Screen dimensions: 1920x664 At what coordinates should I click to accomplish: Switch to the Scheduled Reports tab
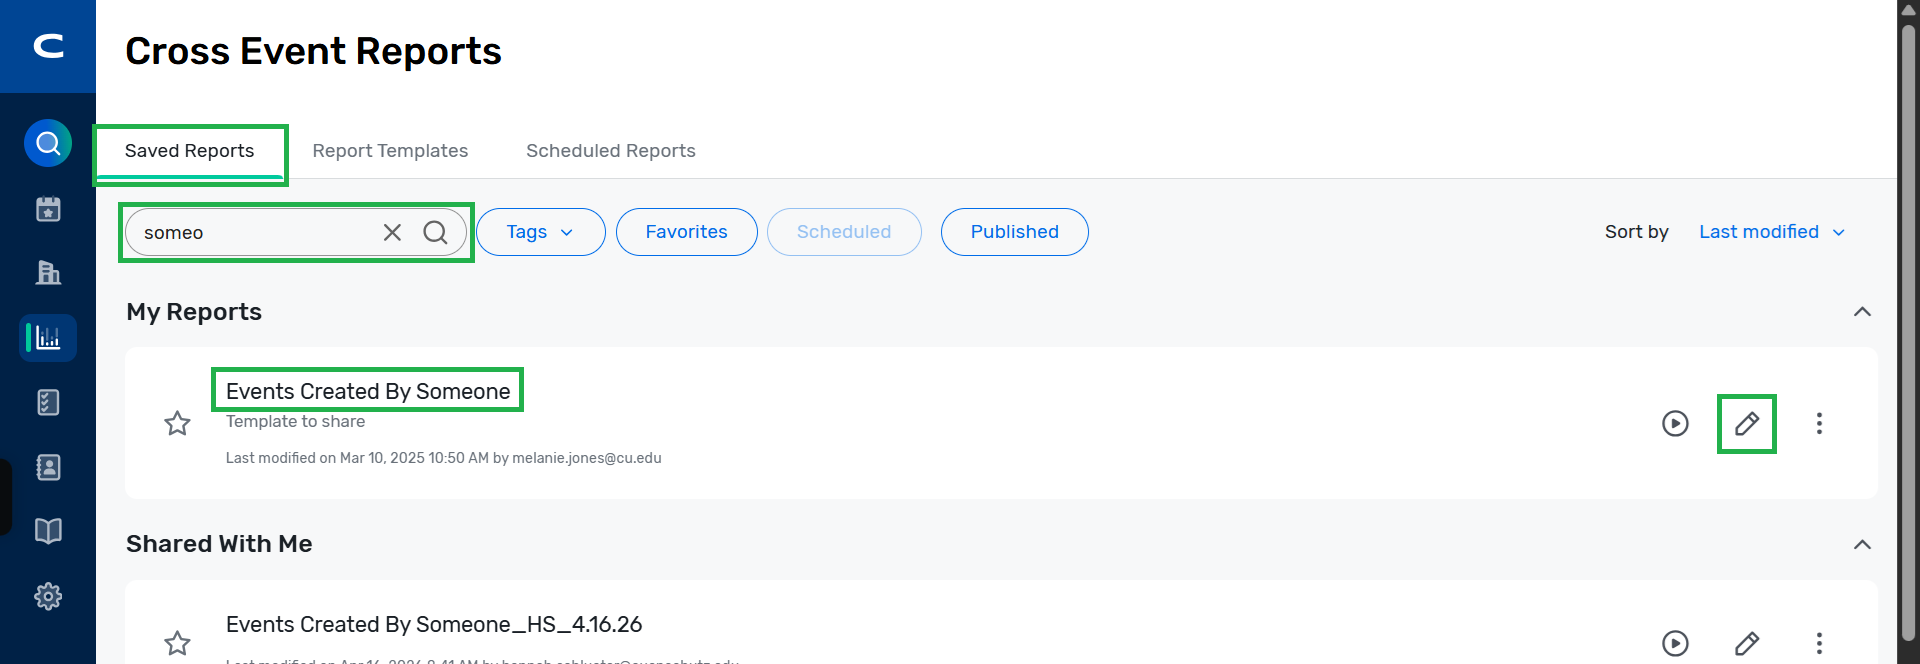point(611,151)
